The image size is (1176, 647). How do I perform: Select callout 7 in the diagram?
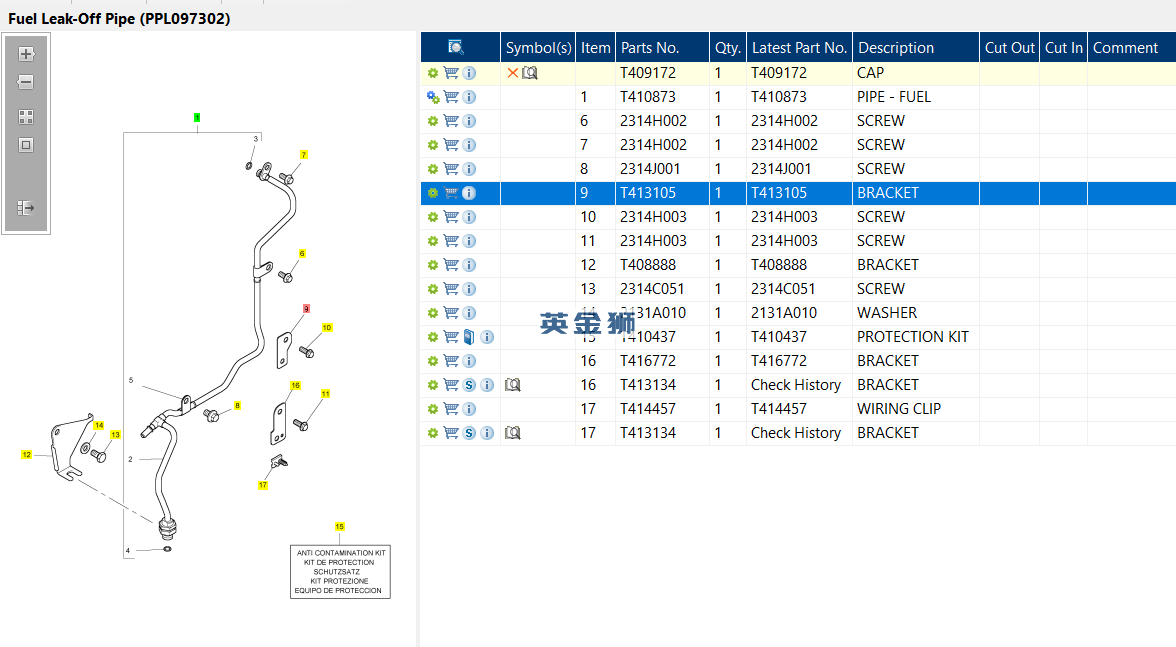[x=304, y=154]
